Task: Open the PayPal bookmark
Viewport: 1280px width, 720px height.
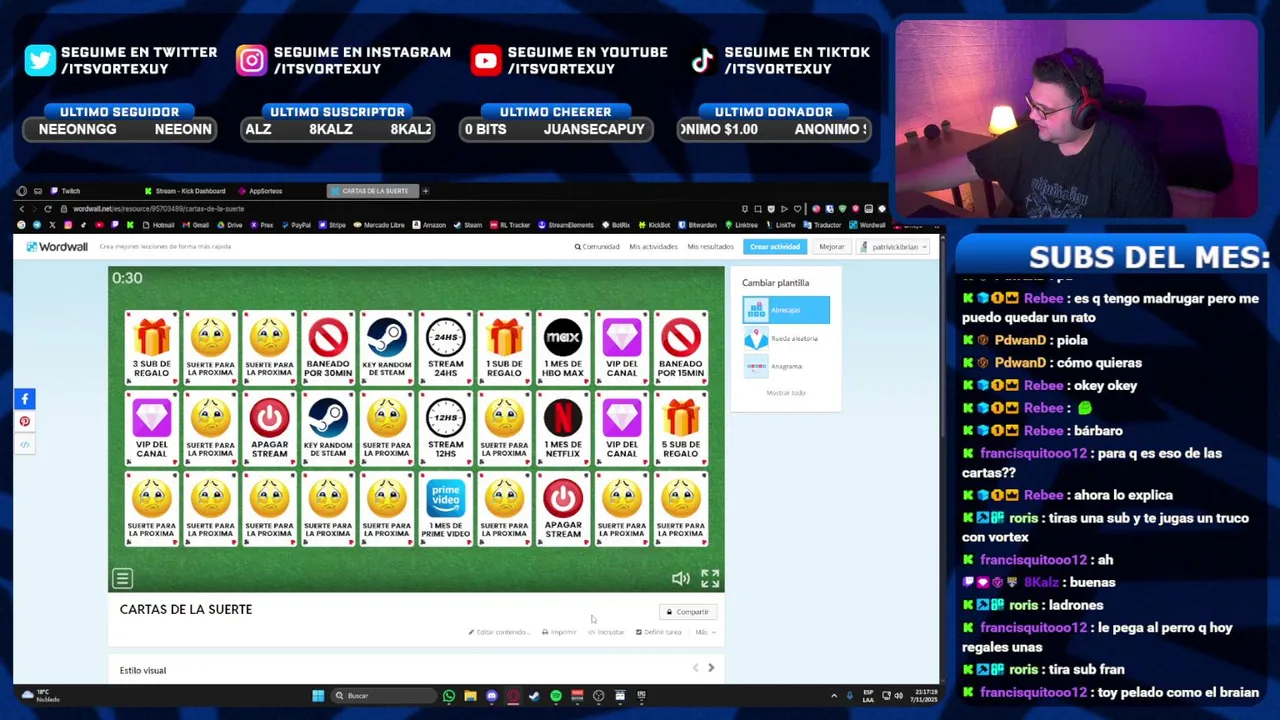Action: point(296,225)
